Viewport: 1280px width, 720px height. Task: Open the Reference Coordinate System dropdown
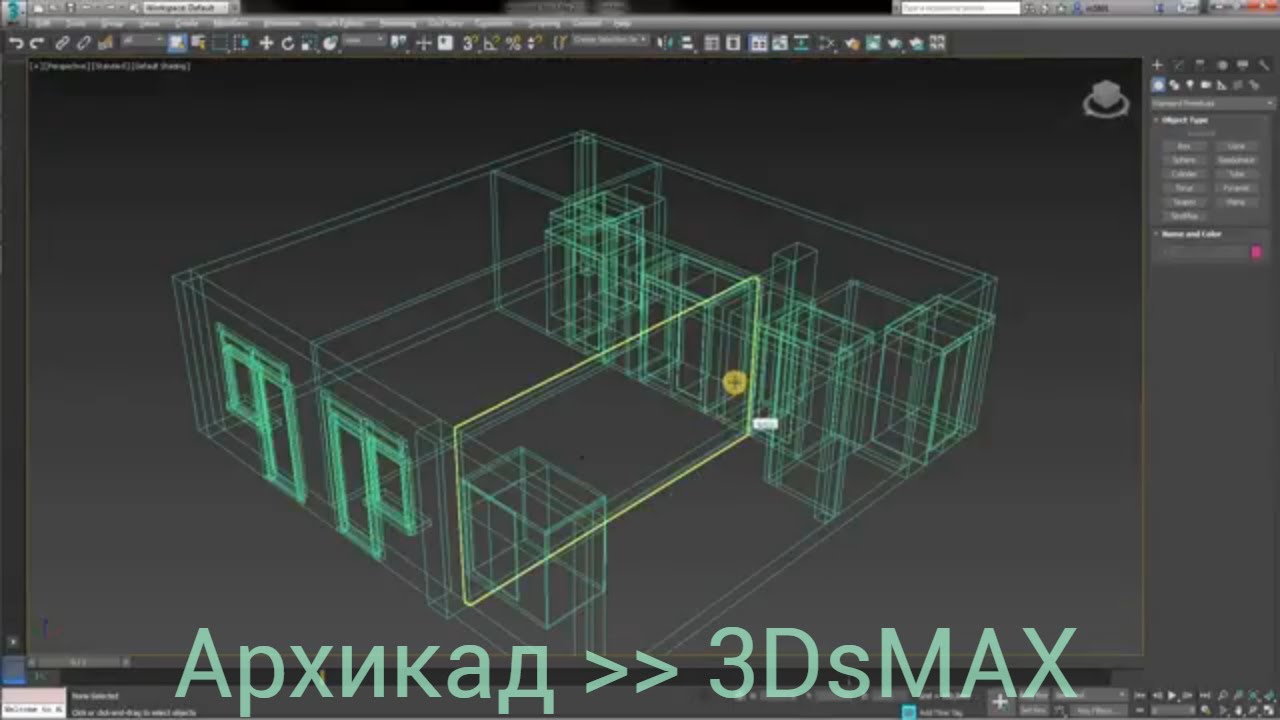click(x=364, y=42)
